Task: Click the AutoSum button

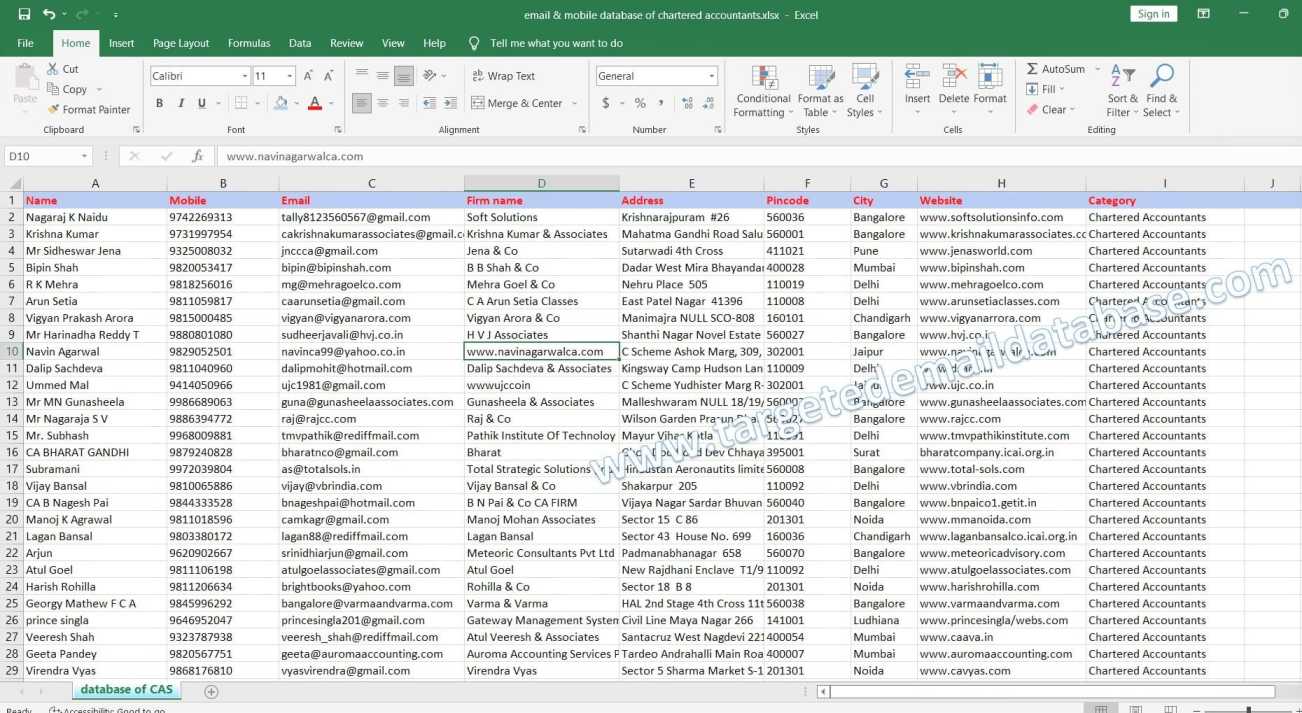Action: 1054,68
